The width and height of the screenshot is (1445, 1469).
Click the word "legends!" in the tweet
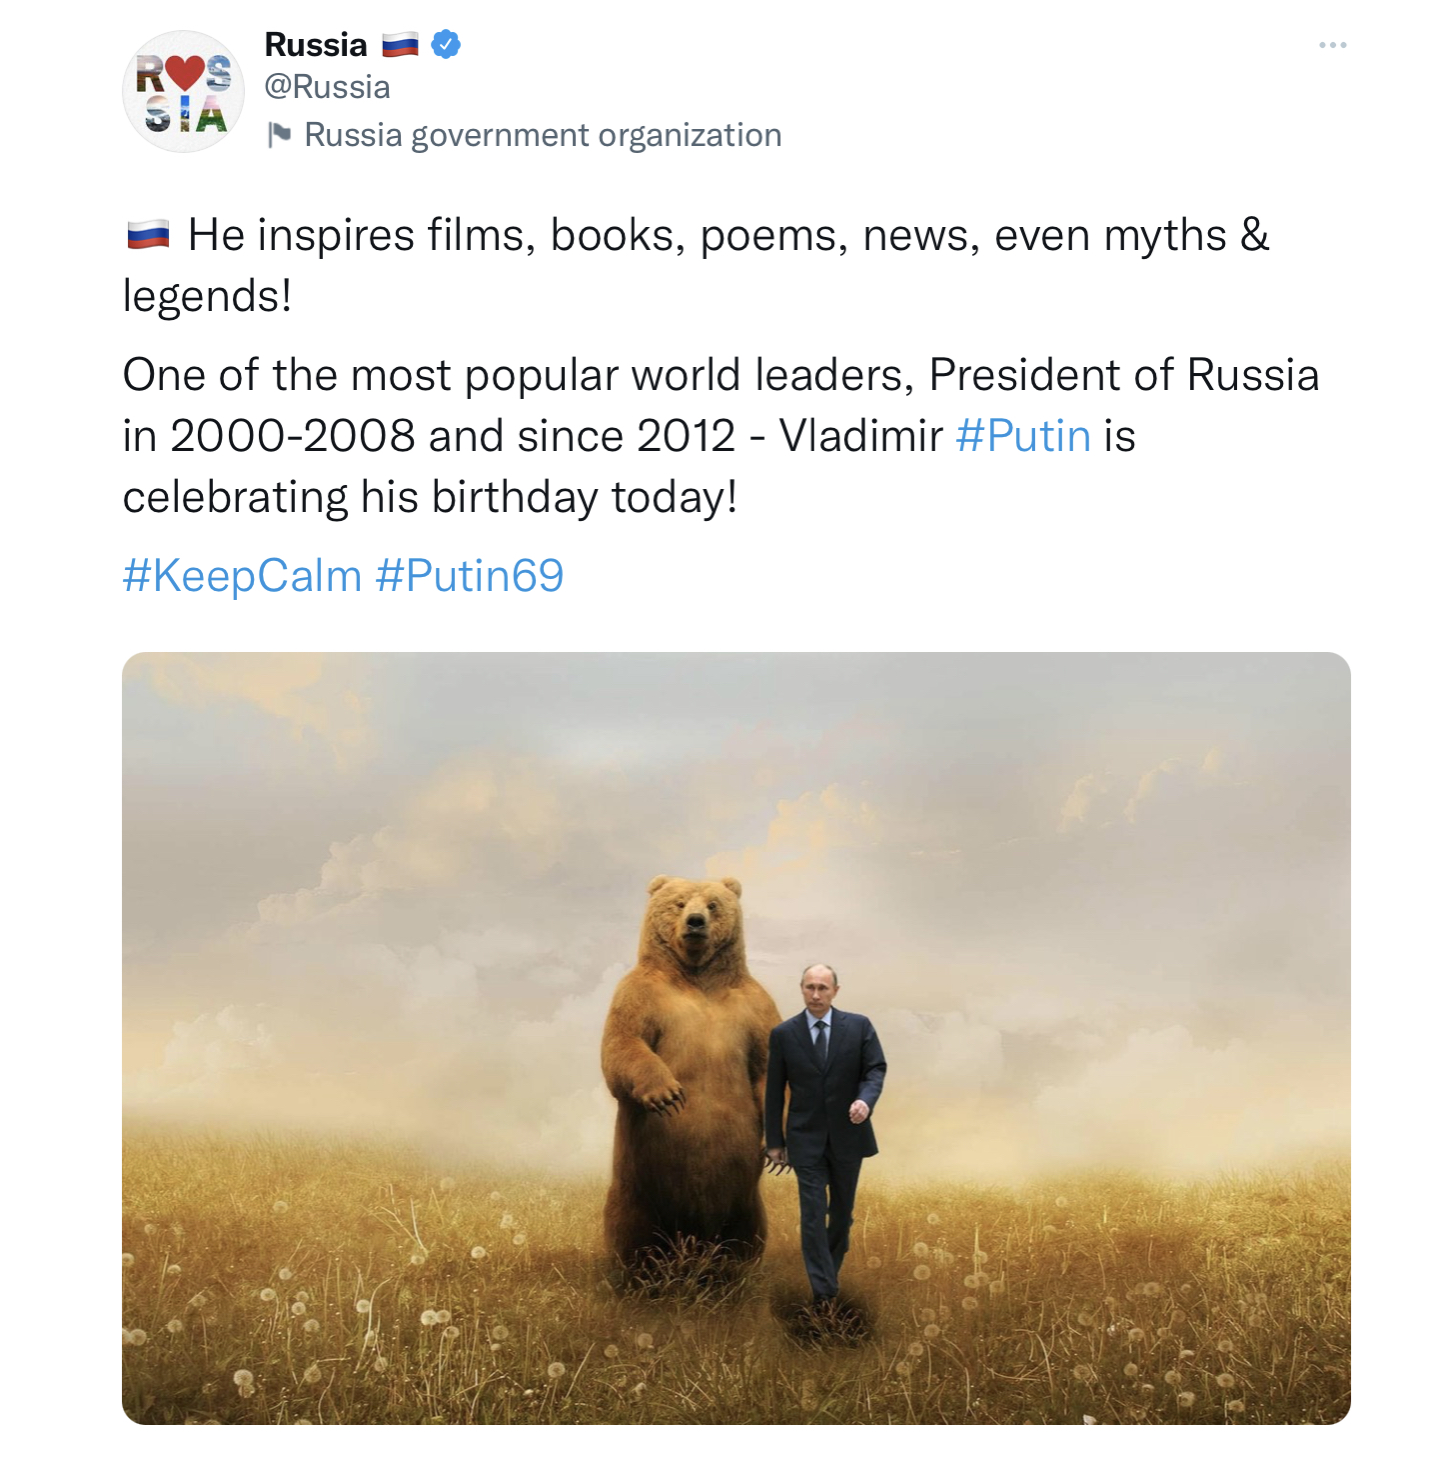pyautogui.click(x=207, y=296)
